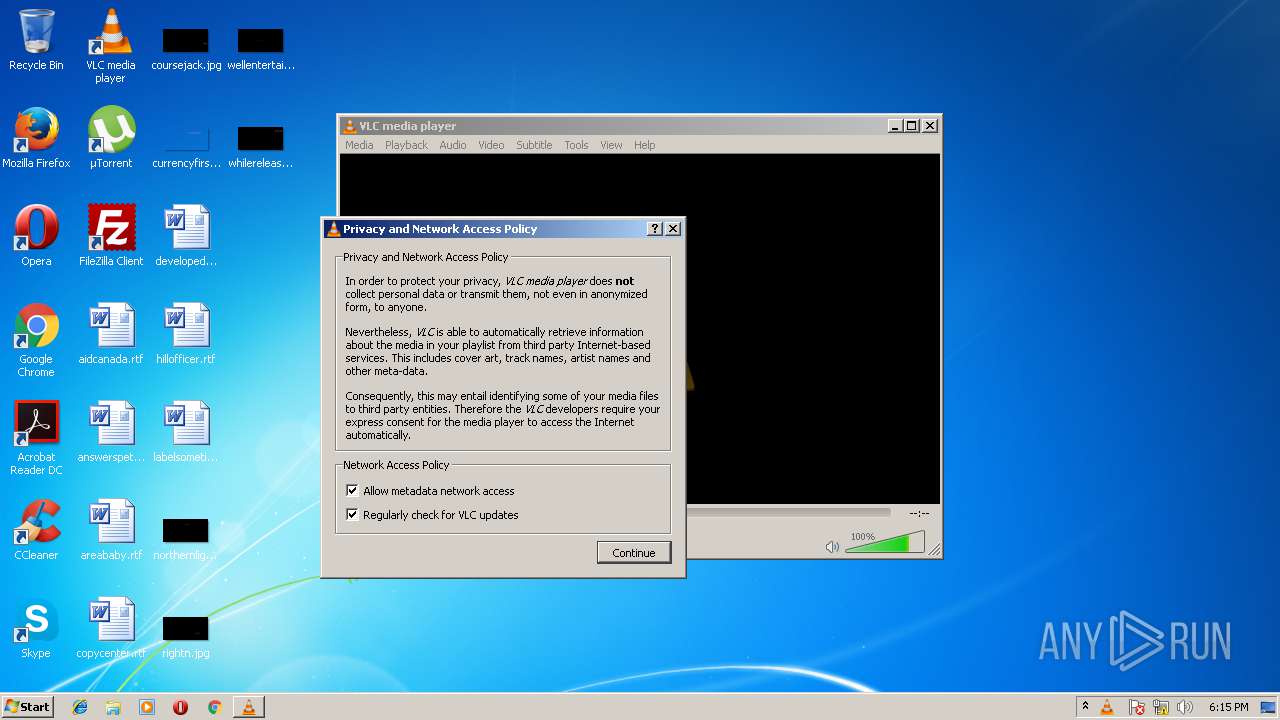Open the Media menu in VLC

(359, 145)
